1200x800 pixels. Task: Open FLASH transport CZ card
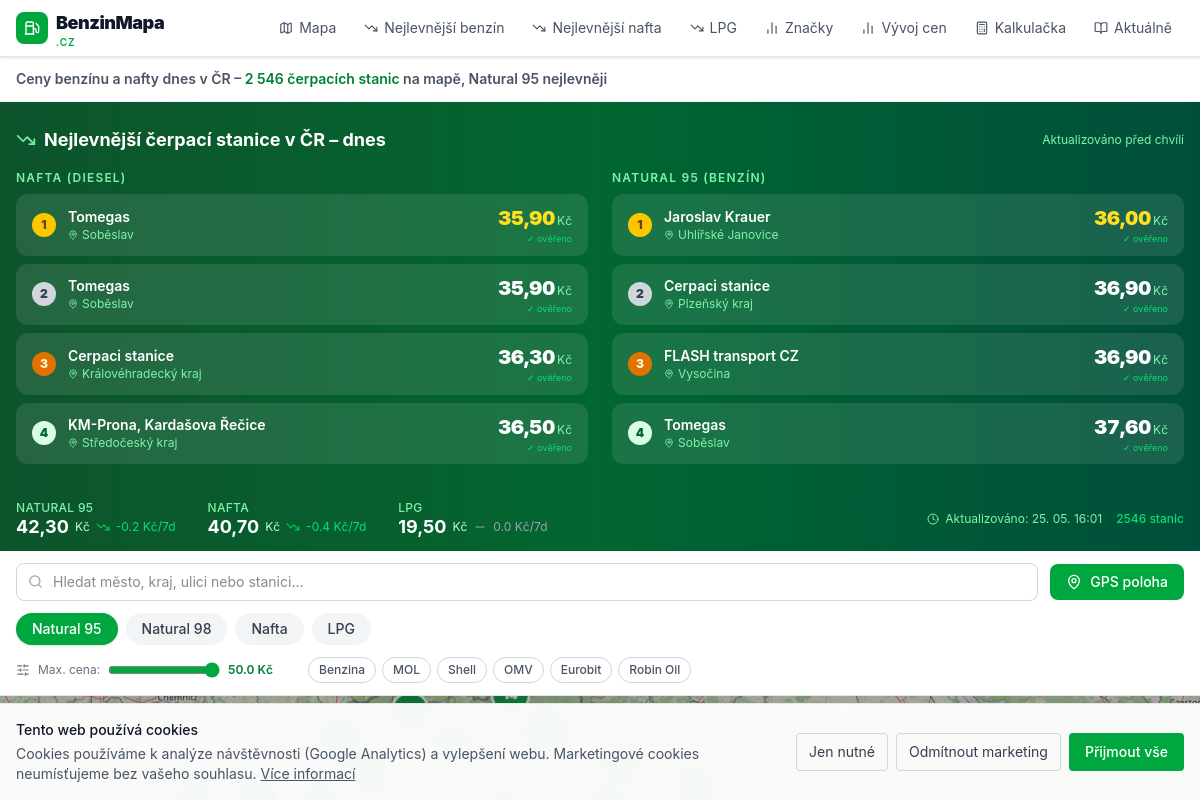(x=898, y=364)
